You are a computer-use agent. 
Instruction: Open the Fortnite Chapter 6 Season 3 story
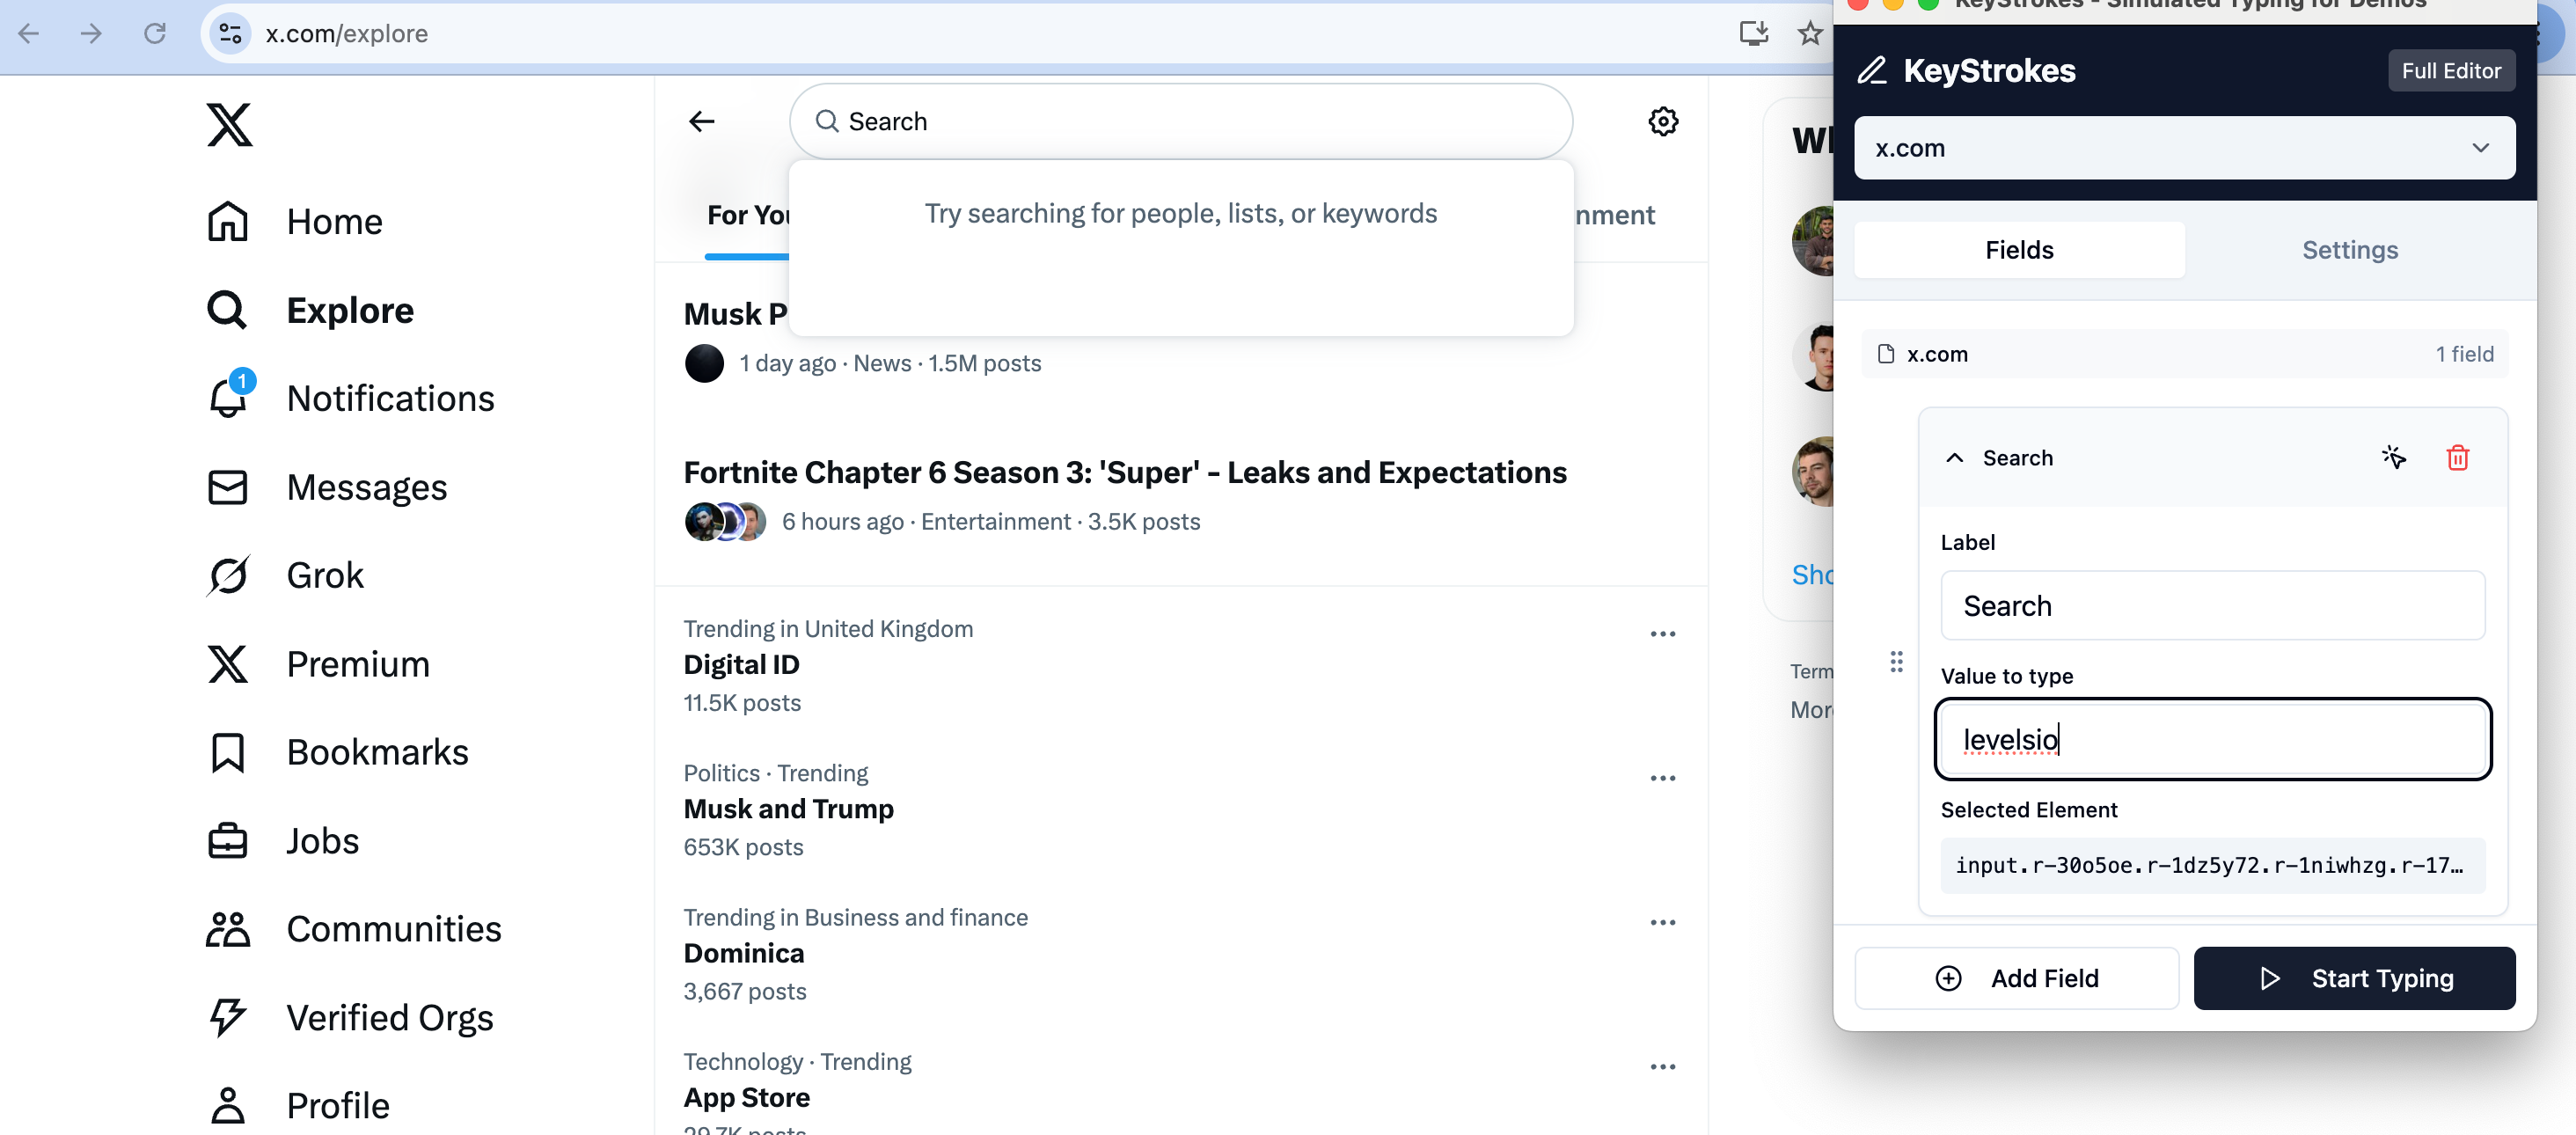[1124, 471]
